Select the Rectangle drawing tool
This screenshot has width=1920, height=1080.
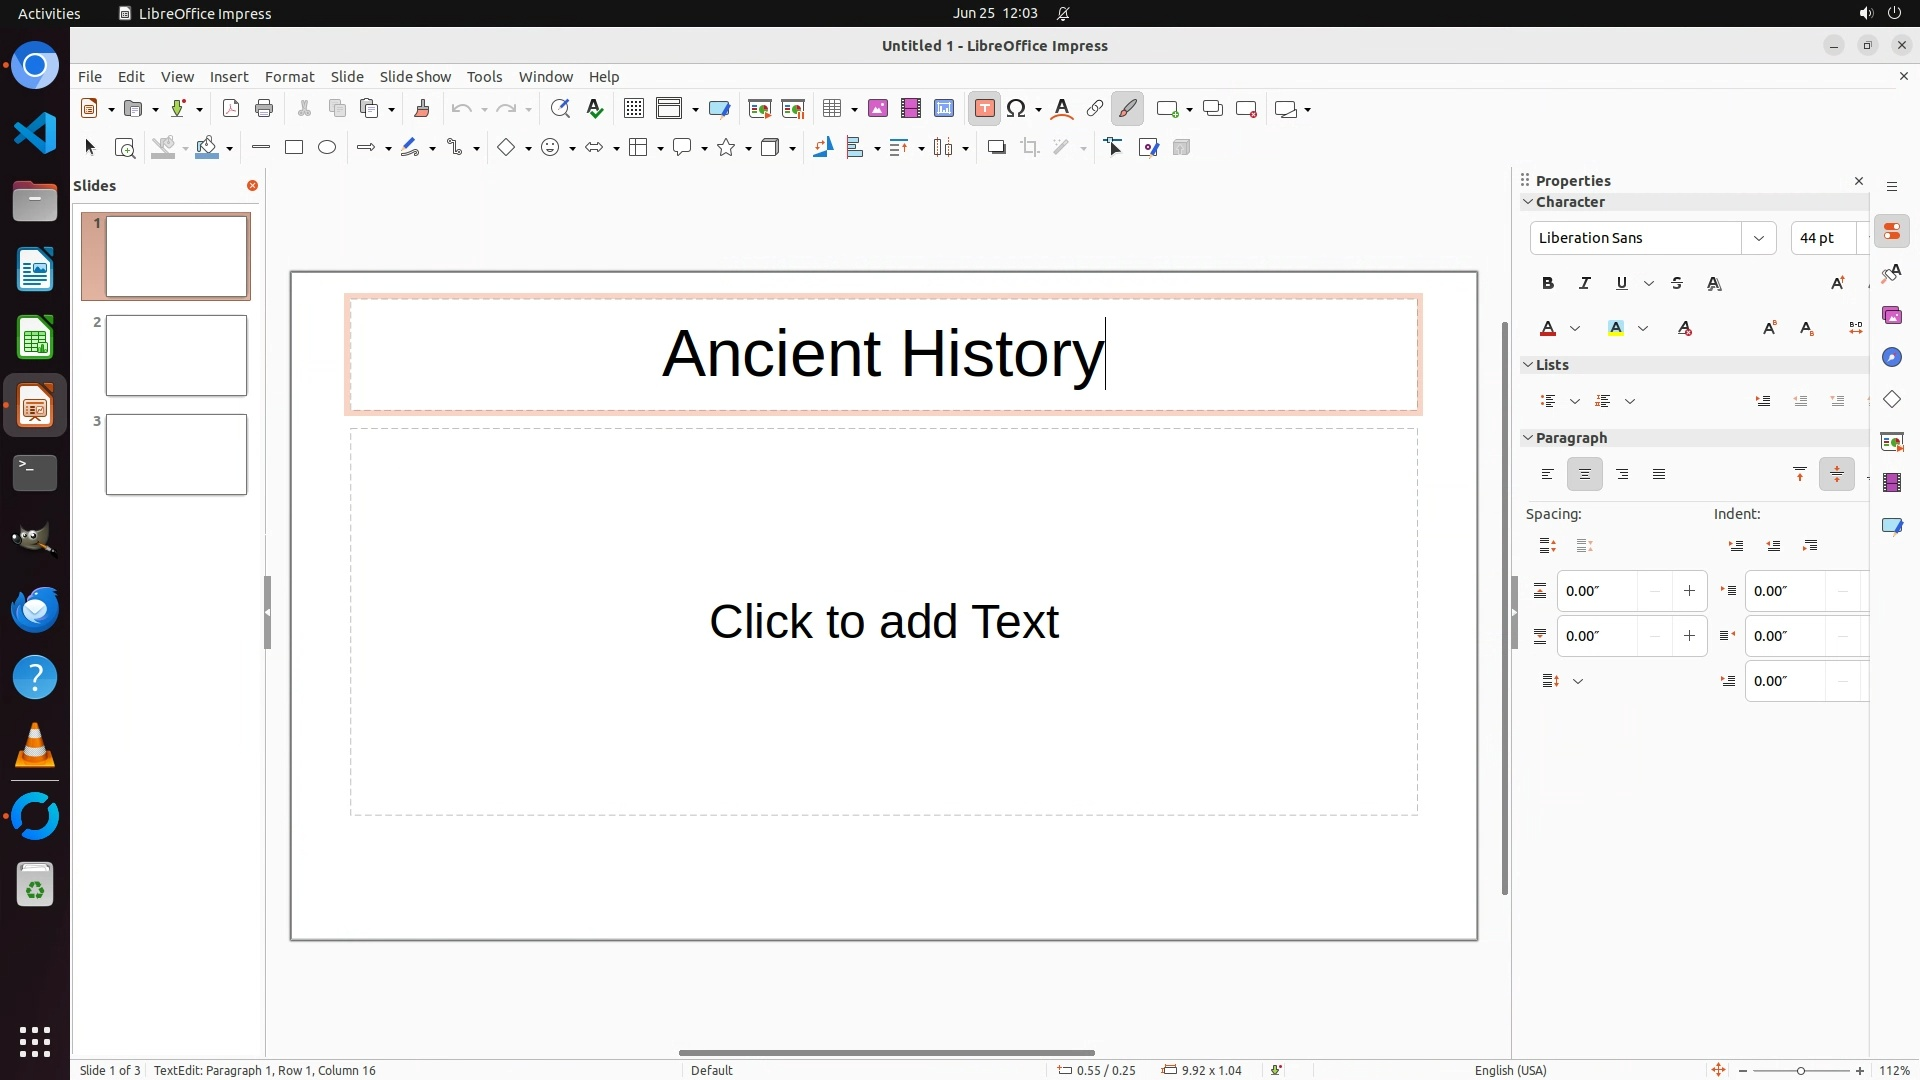(294, 148)
